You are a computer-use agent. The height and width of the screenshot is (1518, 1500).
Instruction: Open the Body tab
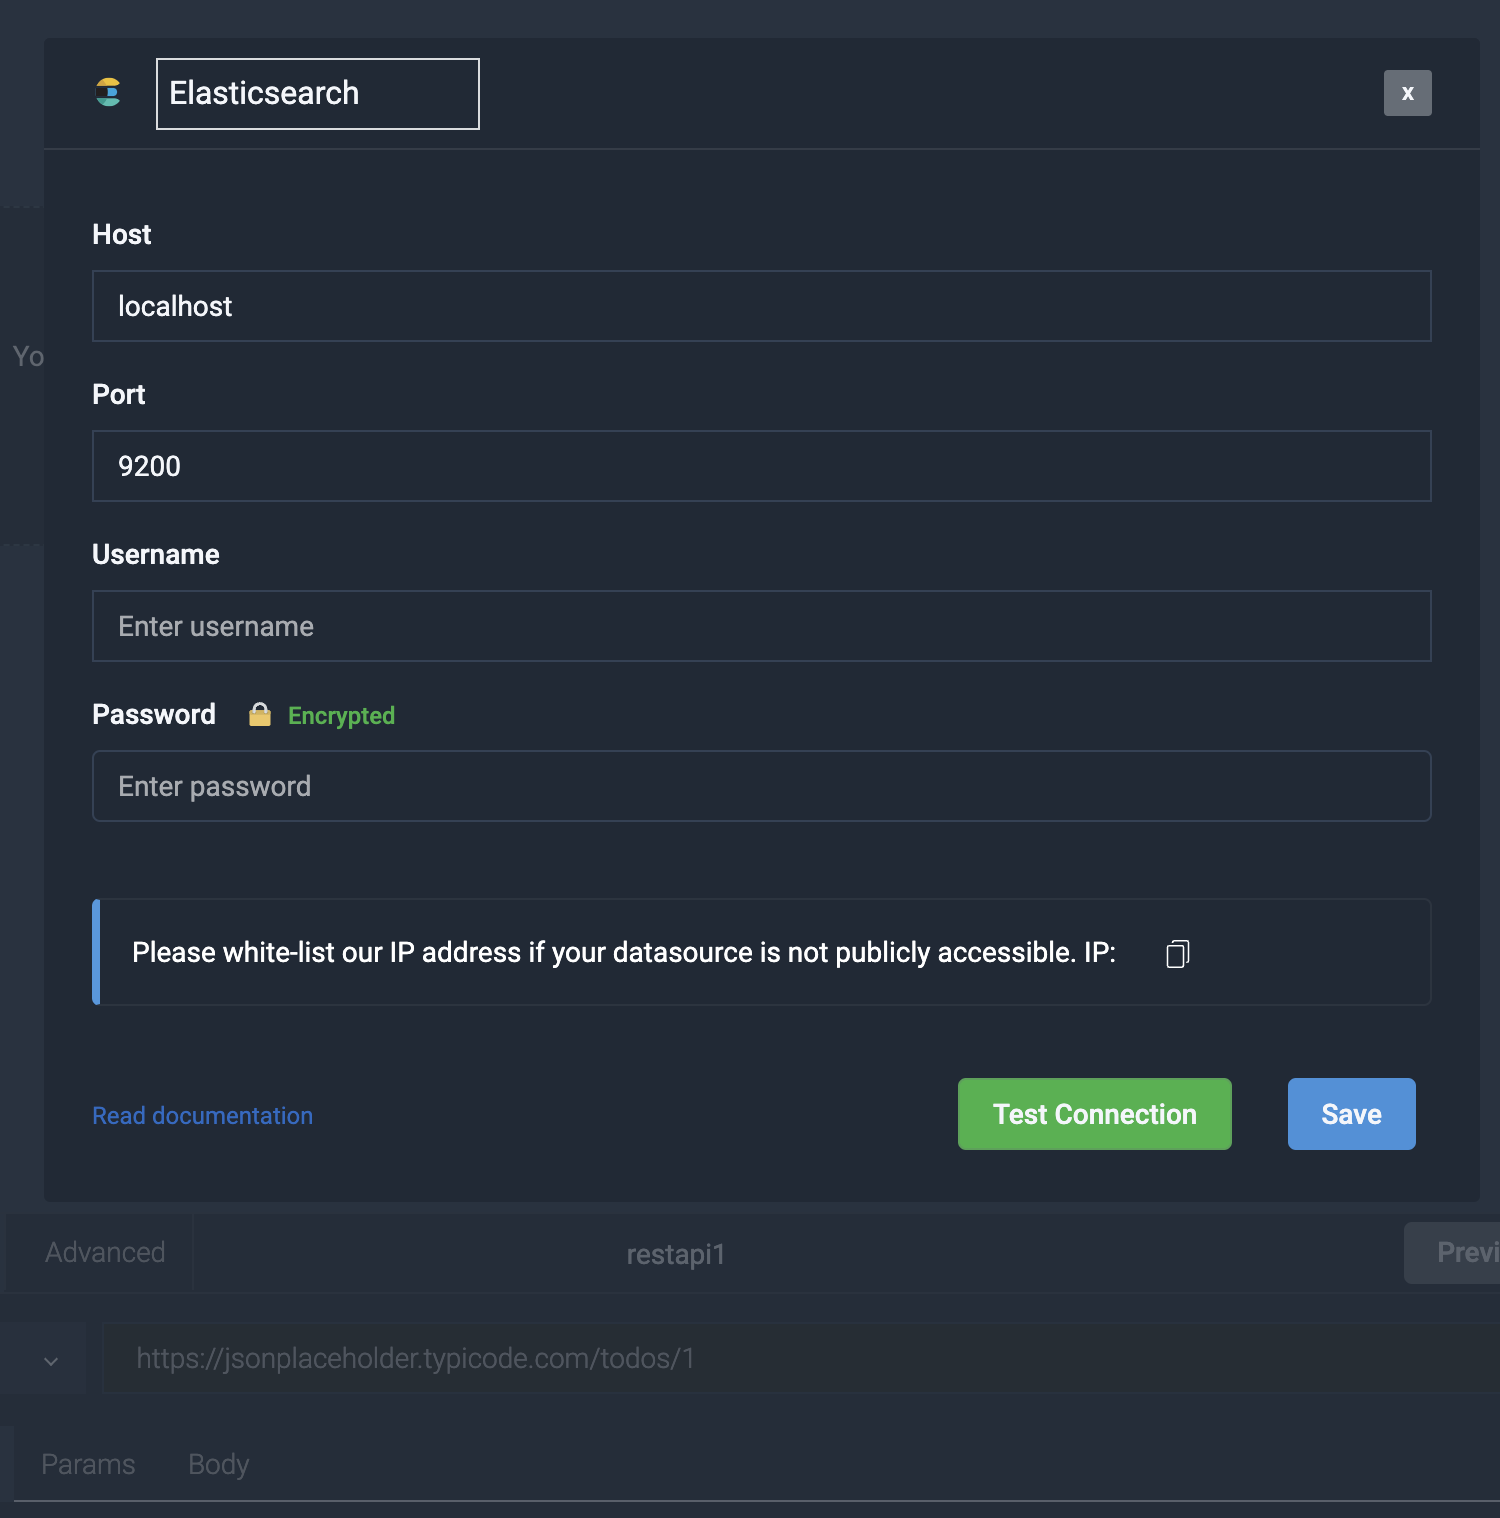[218, 1465]
